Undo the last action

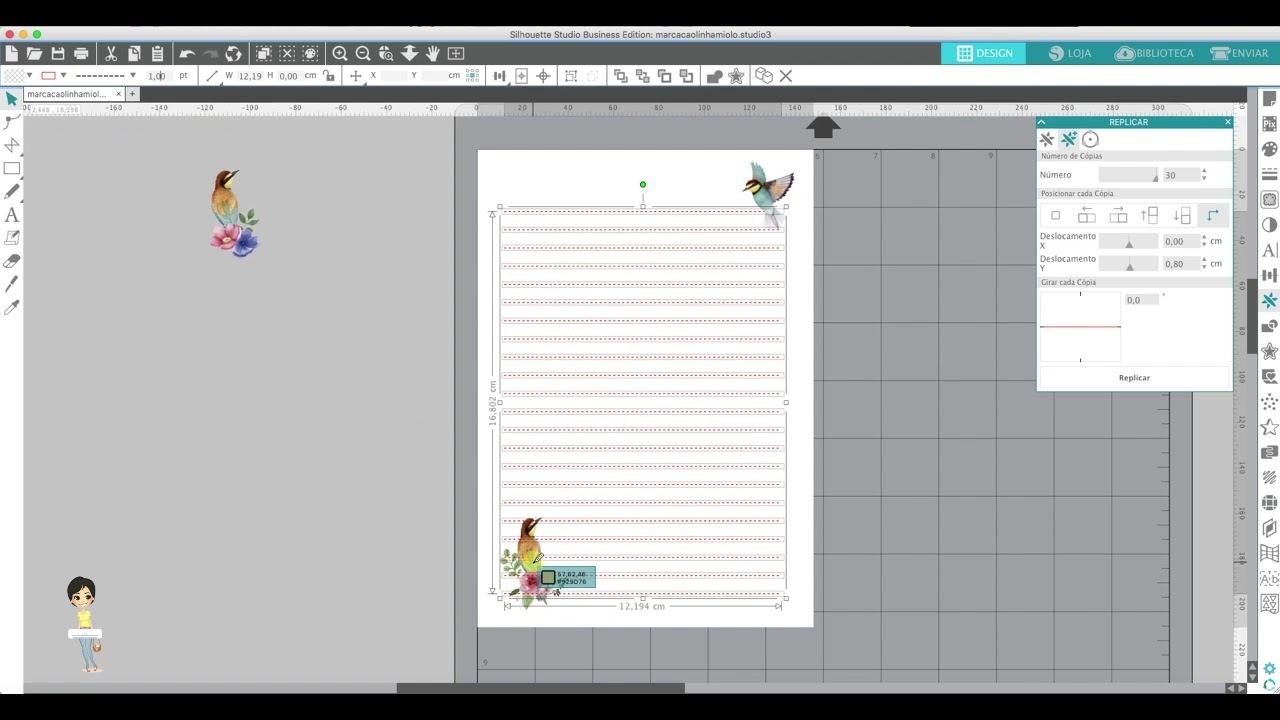[187, 53]
